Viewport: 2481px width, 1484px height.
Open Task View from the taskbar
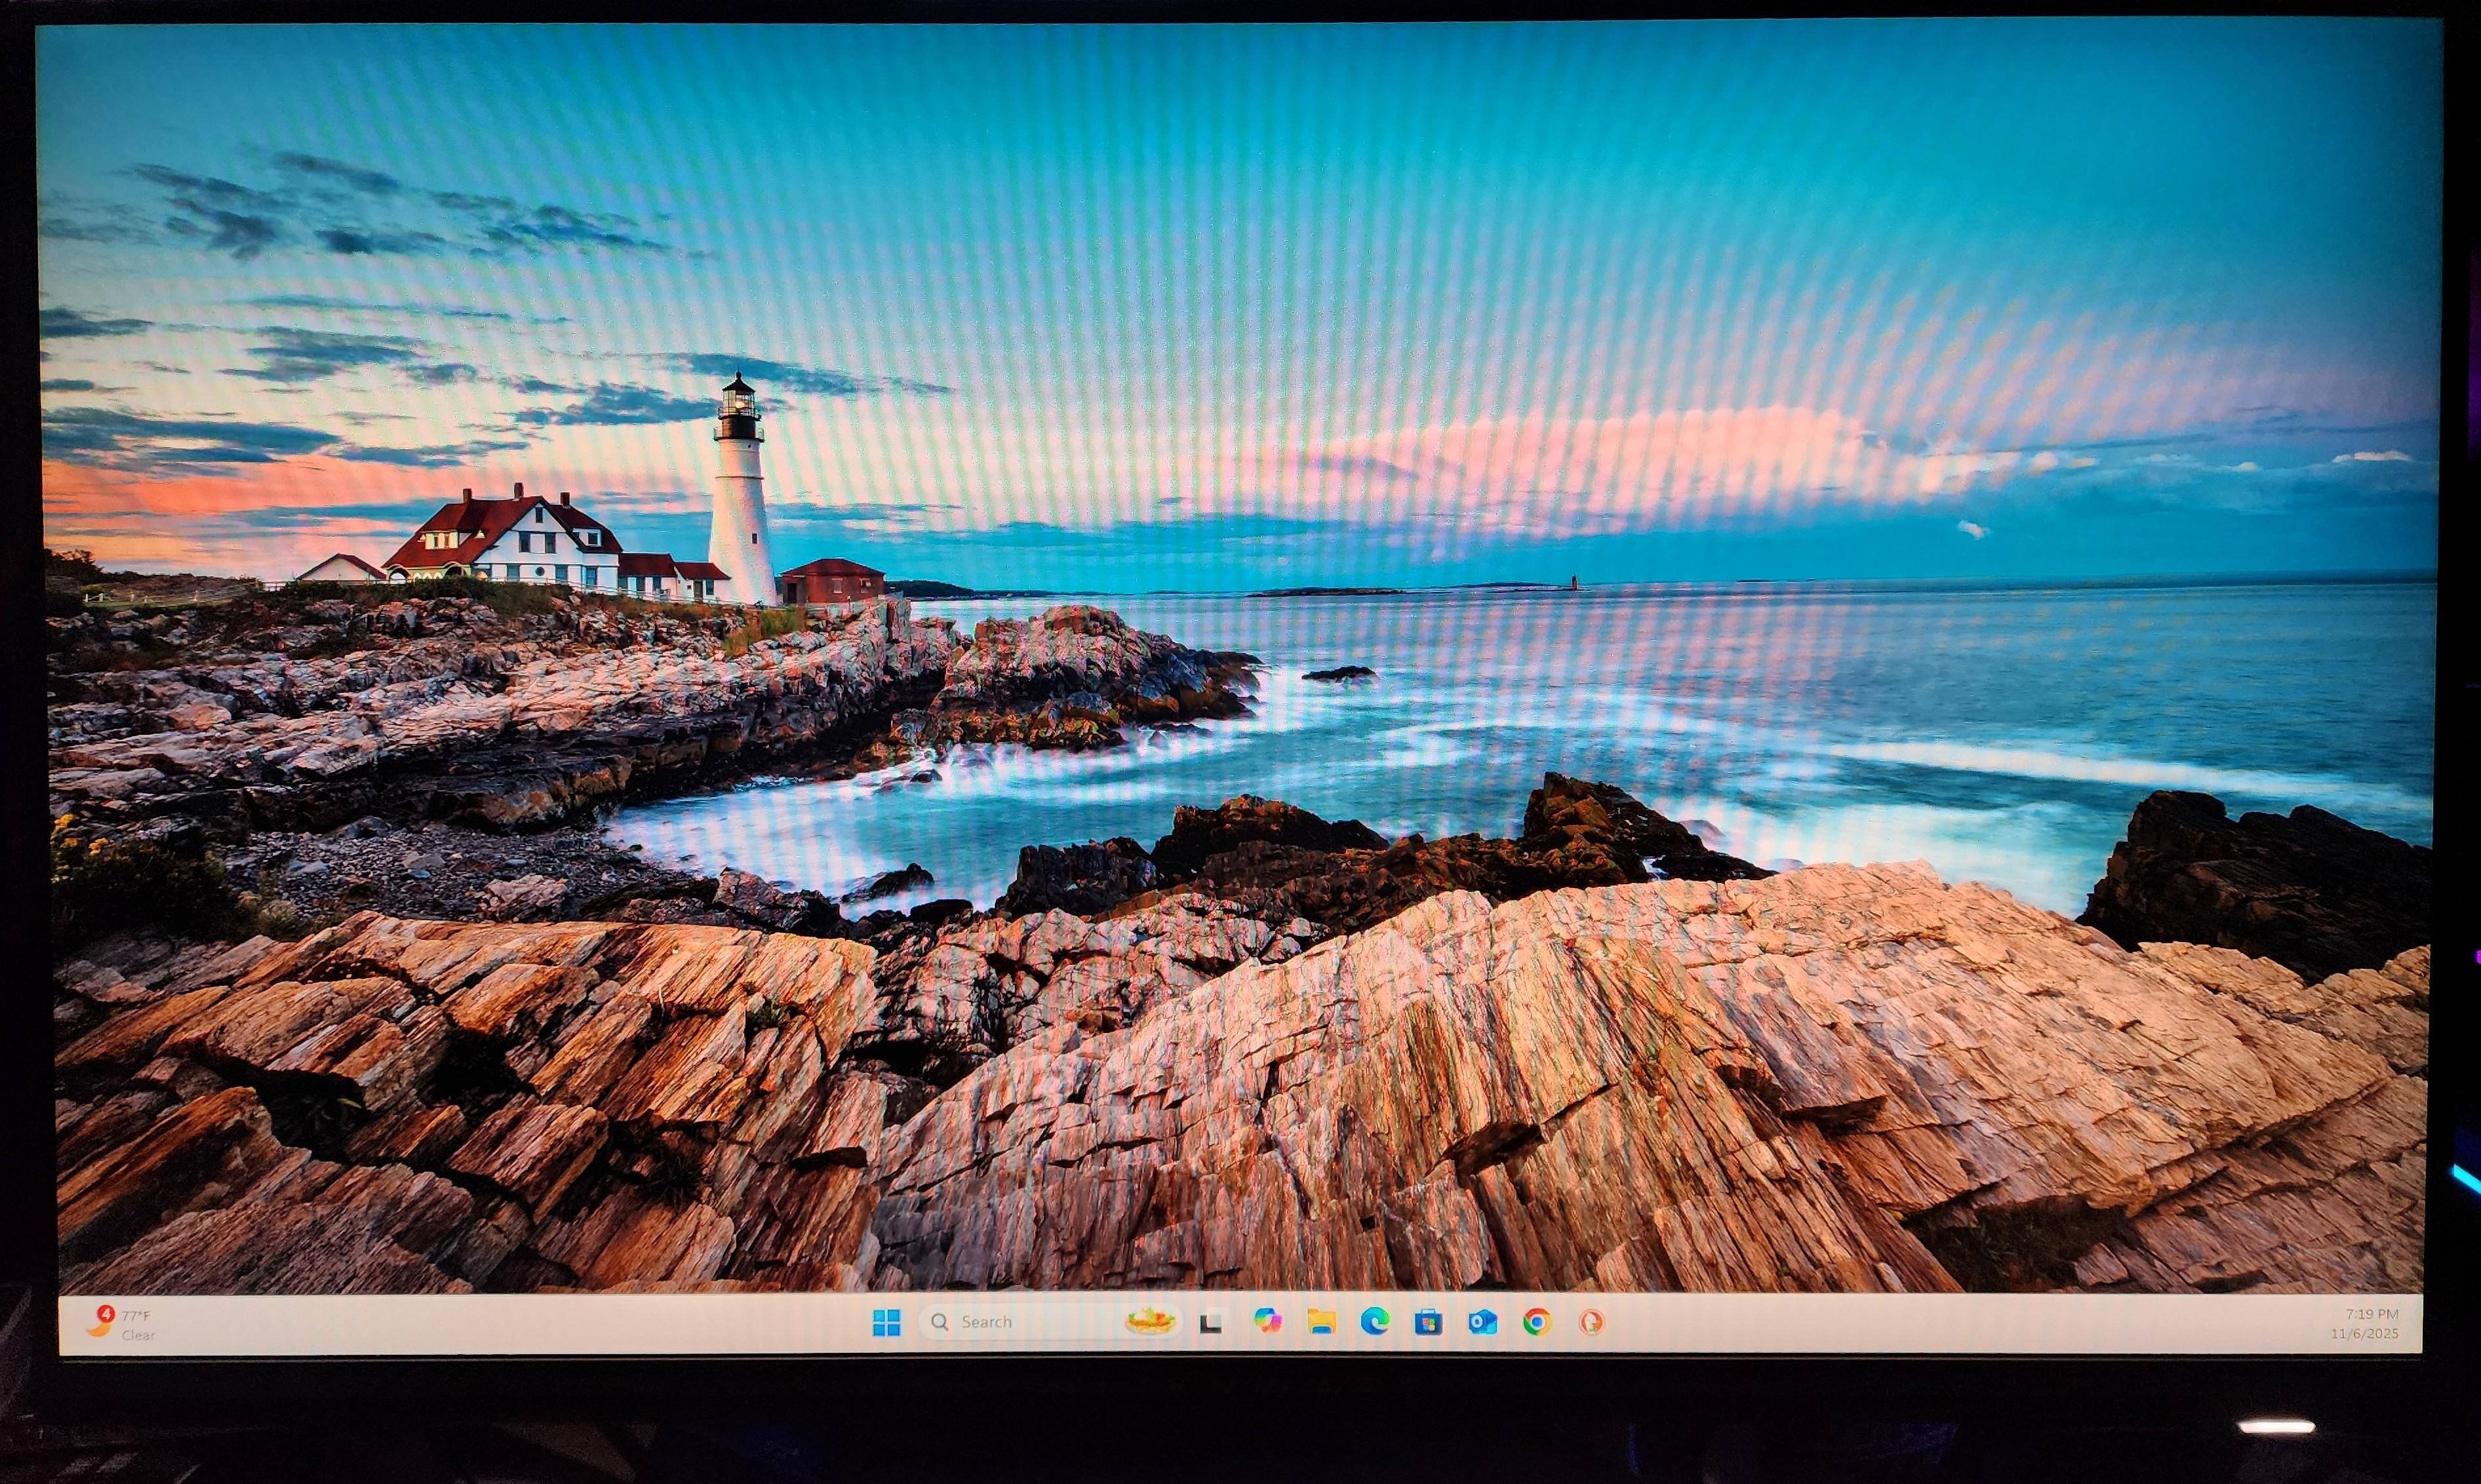pos(1211,1323)
